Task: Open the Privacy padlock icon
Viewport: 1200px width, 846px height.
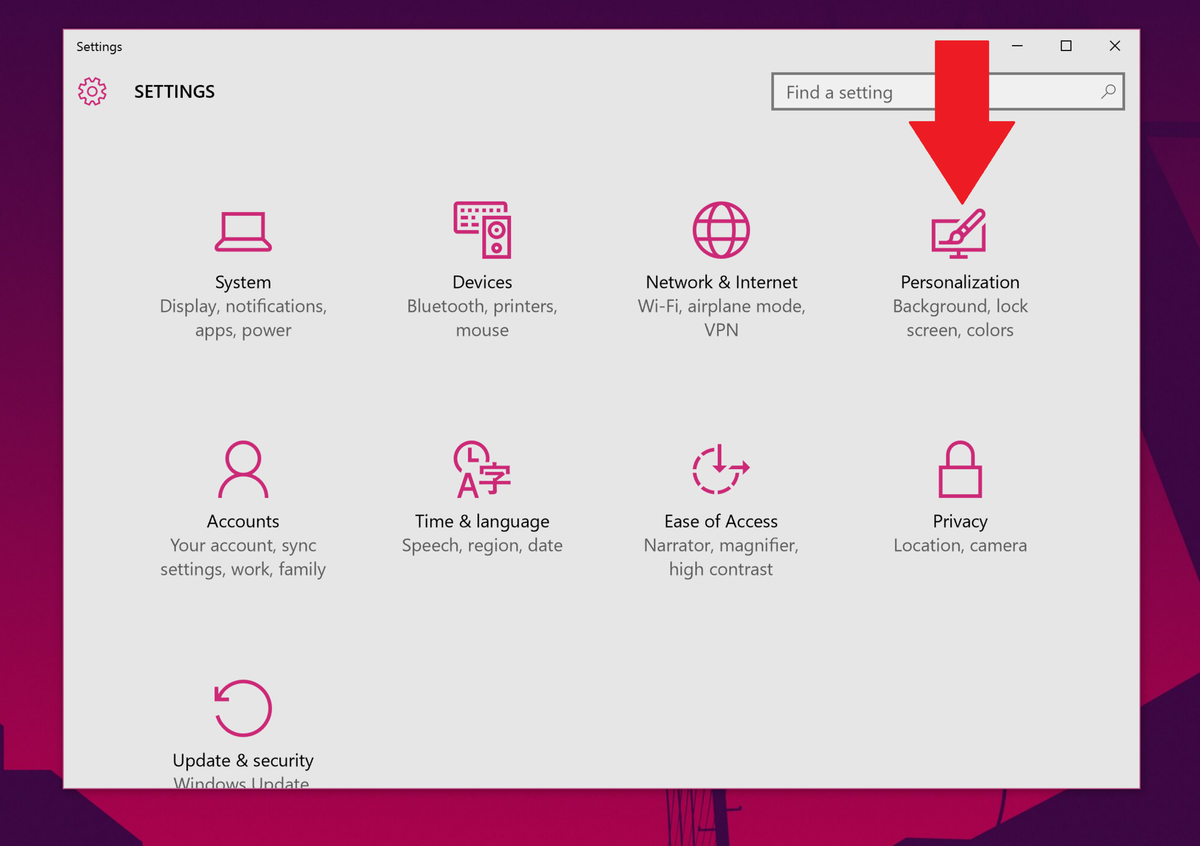Action: (959, 469)
